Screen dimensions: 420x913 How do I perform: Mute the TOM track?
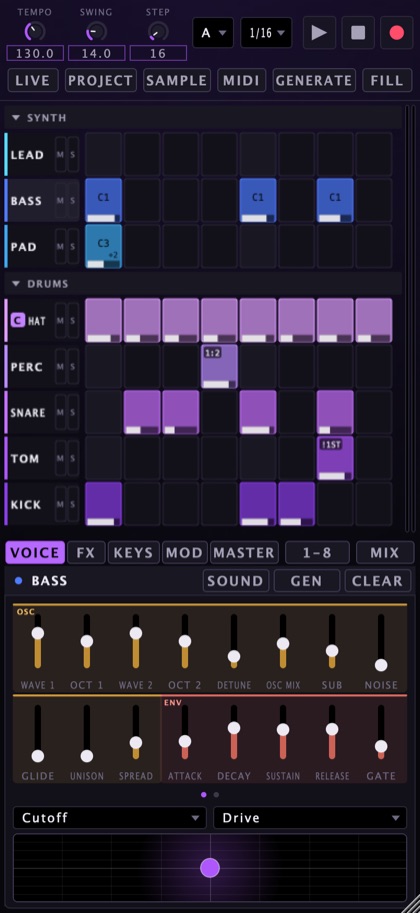tap(61, 458)
